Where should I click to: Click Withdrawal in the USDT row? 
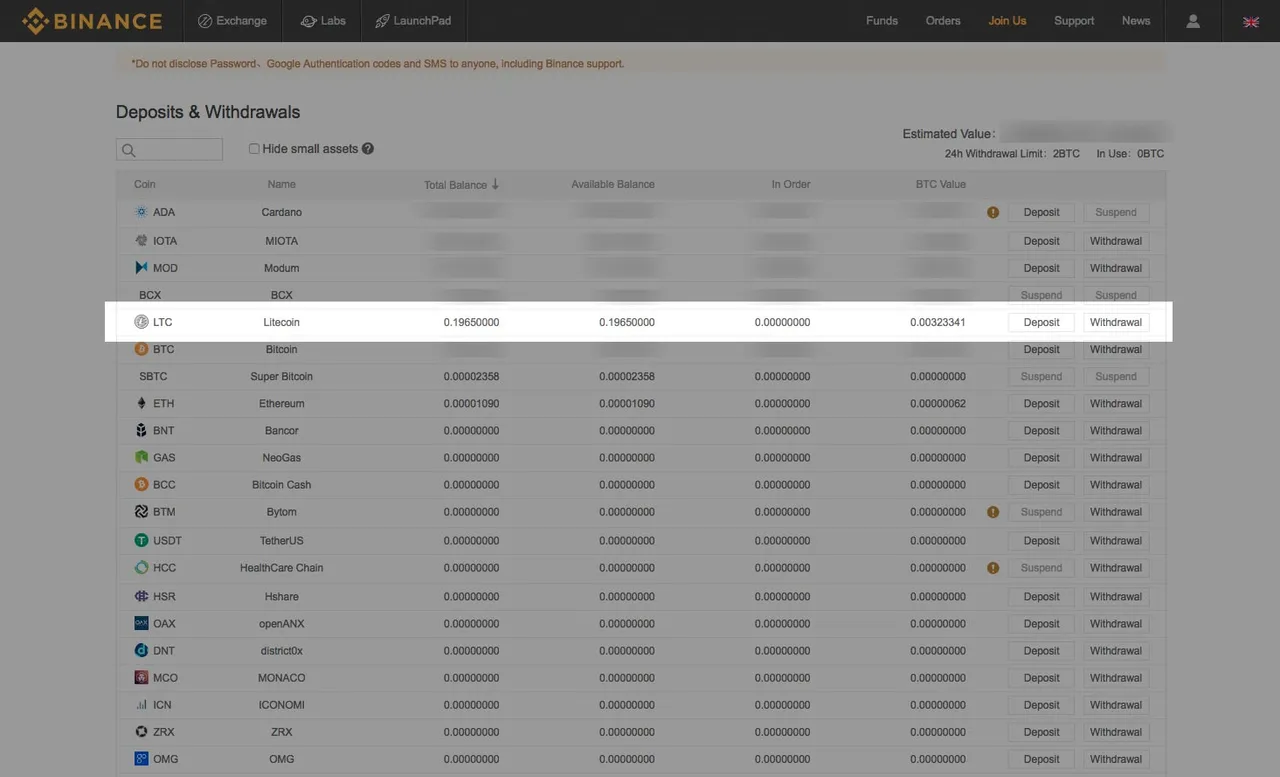[x=1116, y=540]
